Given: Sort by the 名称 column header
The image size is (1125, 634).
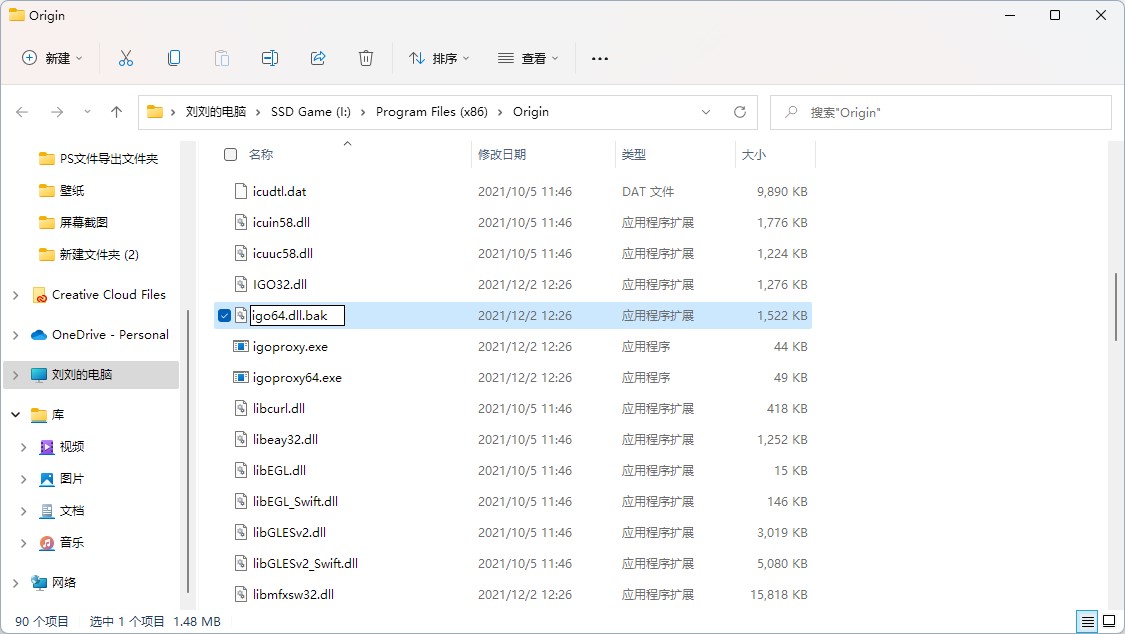Looking at the screenshot, I should [260, 154].
